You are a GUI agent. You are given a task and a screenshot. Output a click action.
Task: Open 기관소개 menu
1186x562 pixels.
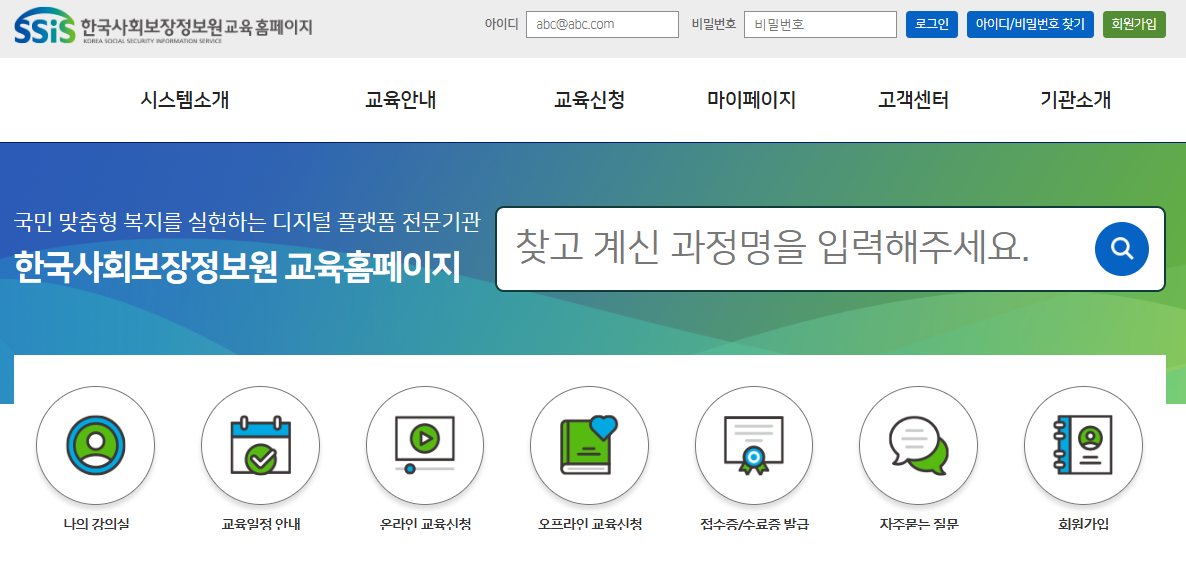1075,100
